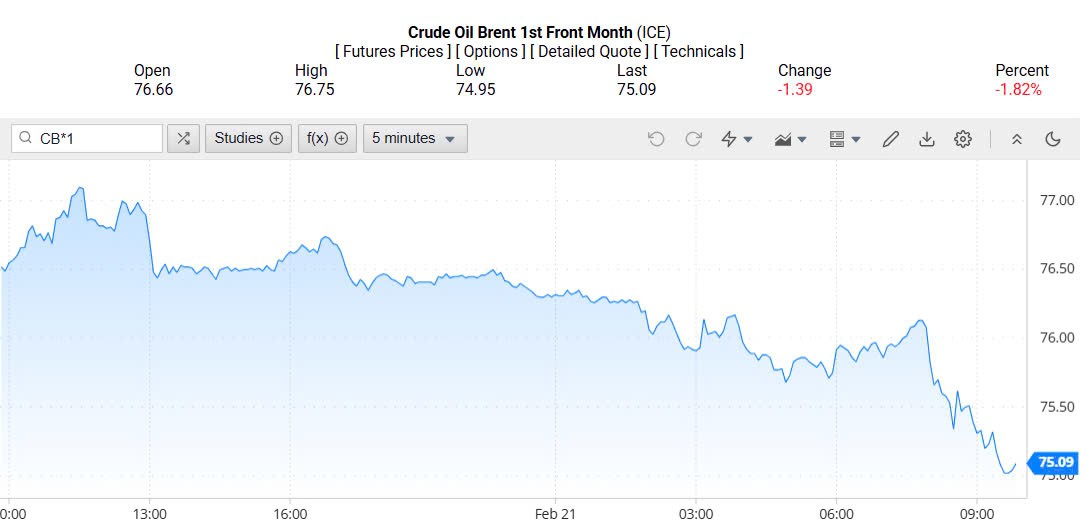Viewport: 1087px width, 526px height.
Task: Open the 5 minutes interval dropdown
Action: pyautogui.click(x=414, y=139)
